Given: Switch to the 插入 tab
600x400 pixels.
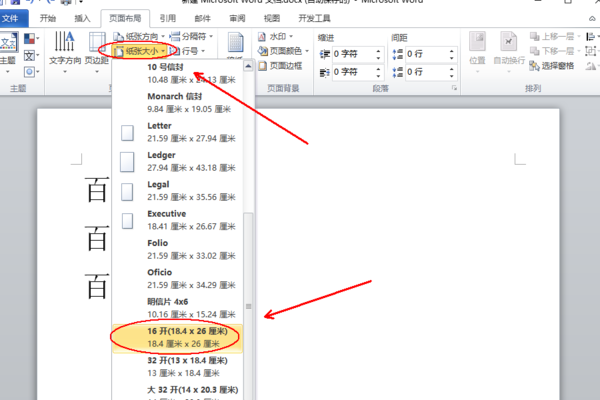Looking at the screenshot, I should coord(82,18).
